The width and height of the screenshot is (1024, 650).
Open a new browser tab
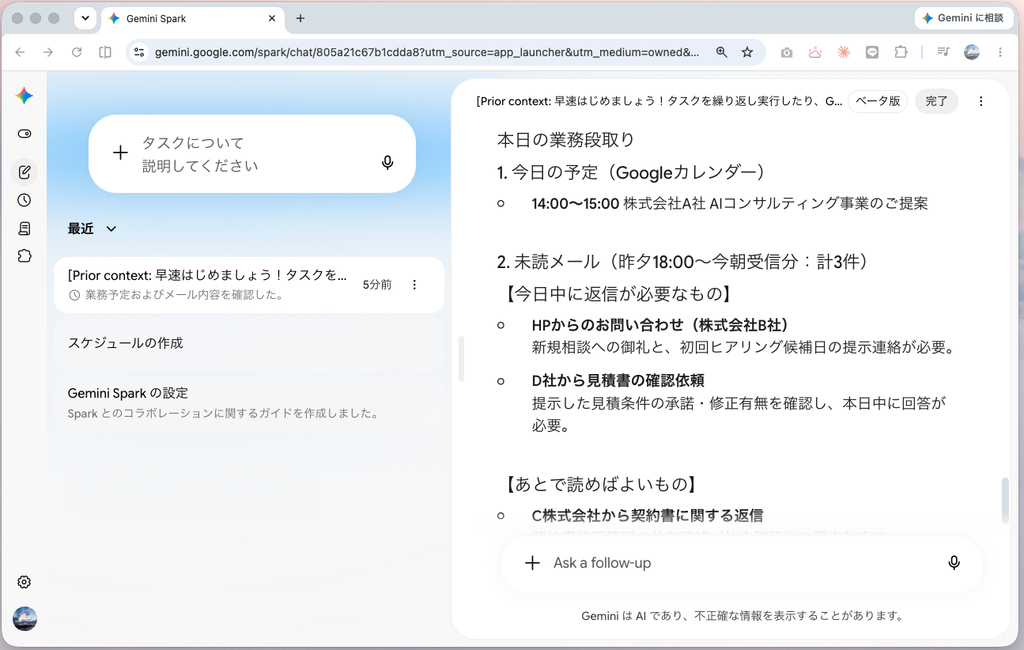300,18
